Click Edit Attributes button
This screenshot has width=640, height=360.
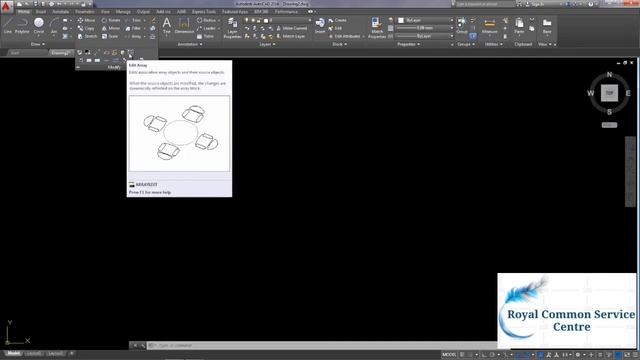tap(344, 36)
